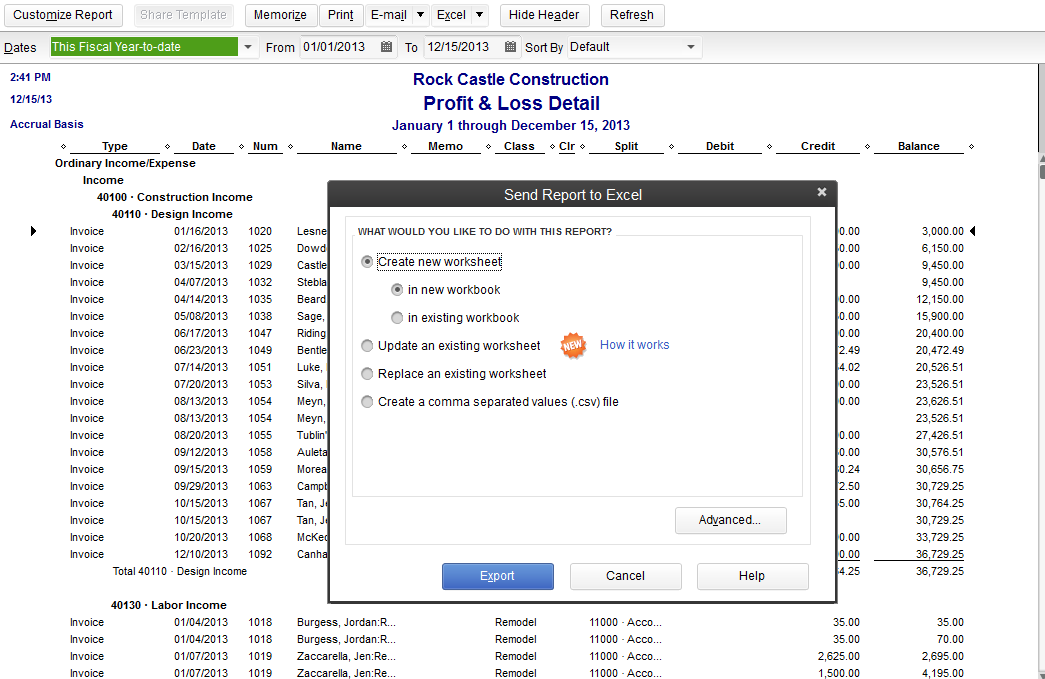This screenshot has width=1045, height=679.
Task: Click the Name column header
Action: (x=347, y=146)
